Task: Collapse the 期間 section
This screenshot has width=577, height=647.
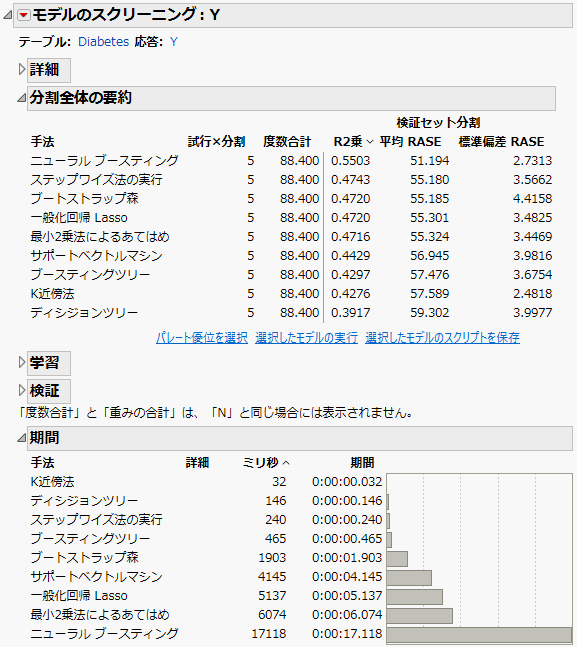Action: pyautogui.click(x=21, y=438)
